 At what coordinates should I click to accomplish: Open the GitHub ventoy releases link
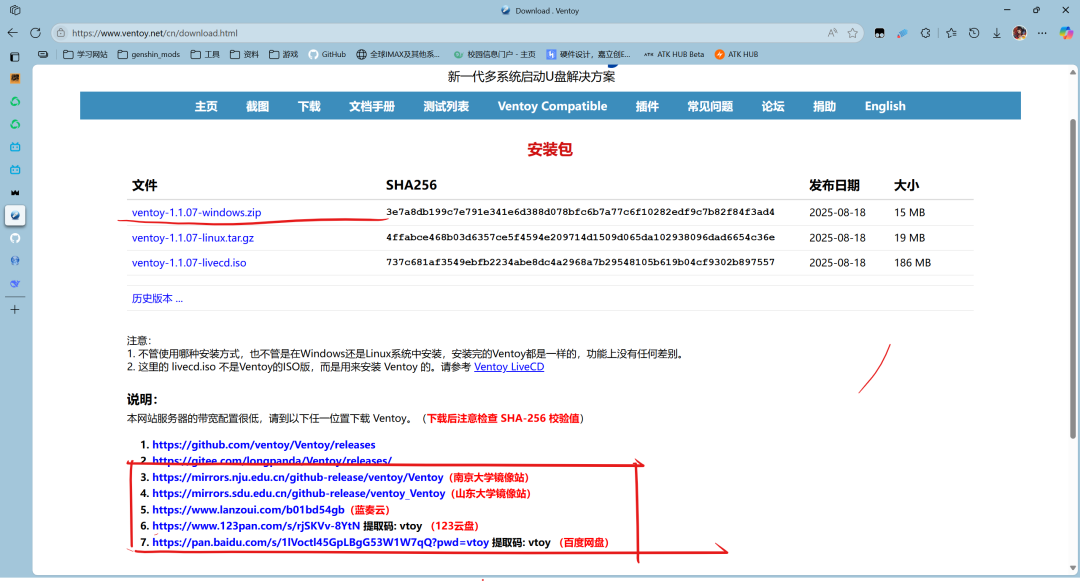click(x=264, y=444)
